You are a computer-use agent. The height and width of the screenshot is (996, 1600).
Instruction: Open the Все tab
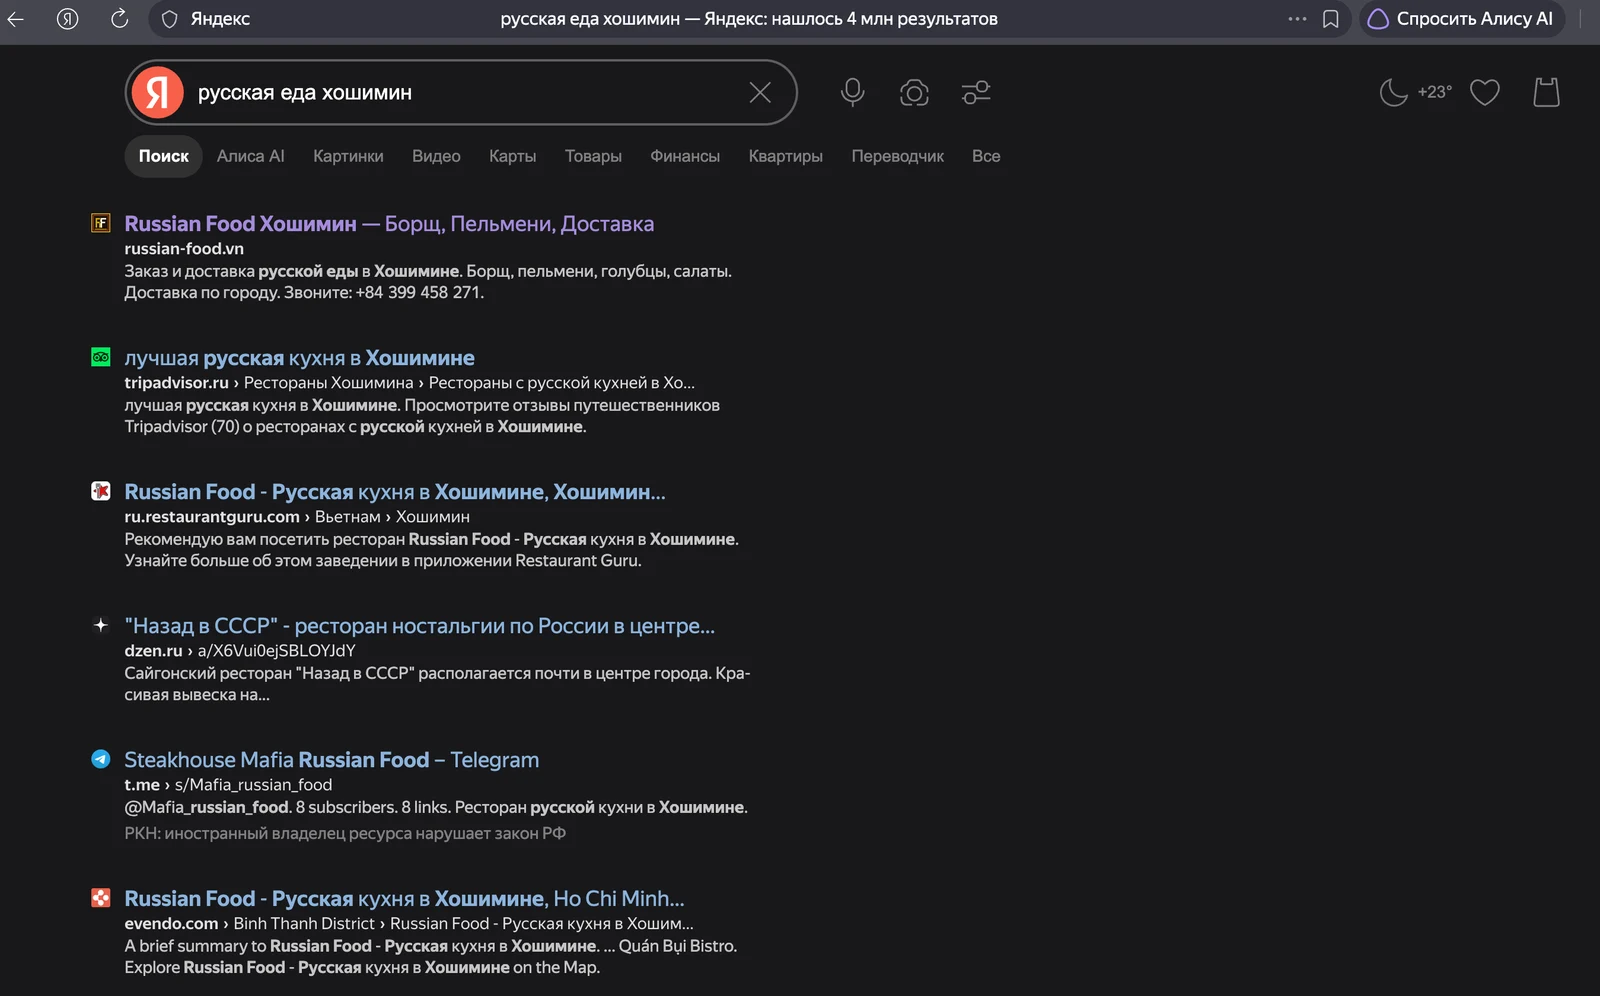pos(986,156)
